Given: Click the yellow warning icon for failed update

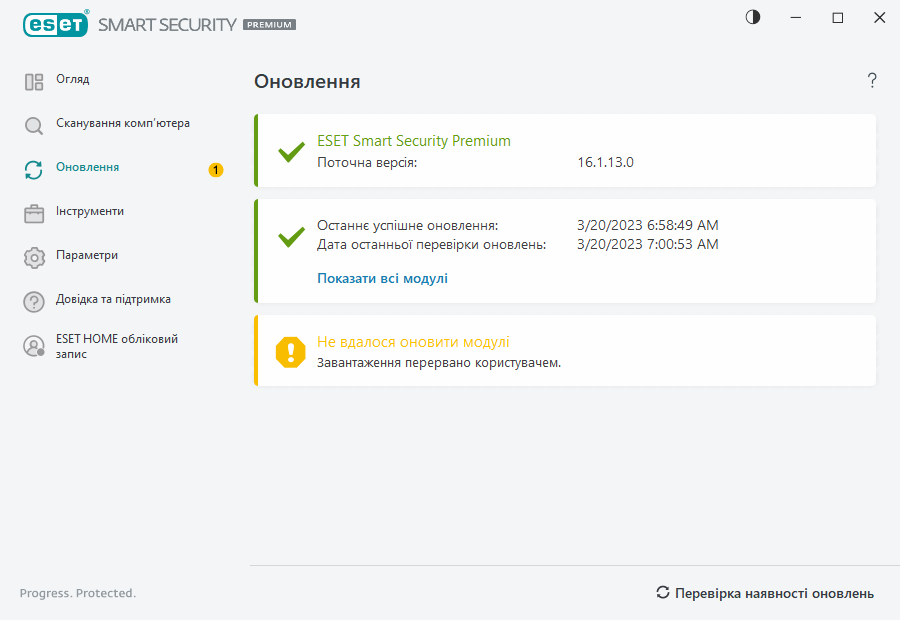Looking at the screenshot, I should [x=291, y=351].
